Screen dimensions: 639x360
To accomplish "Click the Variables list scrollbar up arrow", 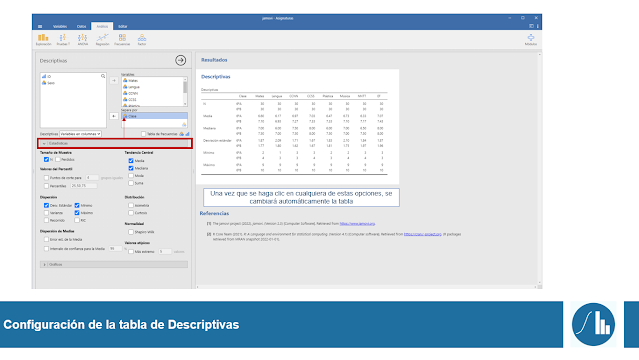I will [185, 80].
